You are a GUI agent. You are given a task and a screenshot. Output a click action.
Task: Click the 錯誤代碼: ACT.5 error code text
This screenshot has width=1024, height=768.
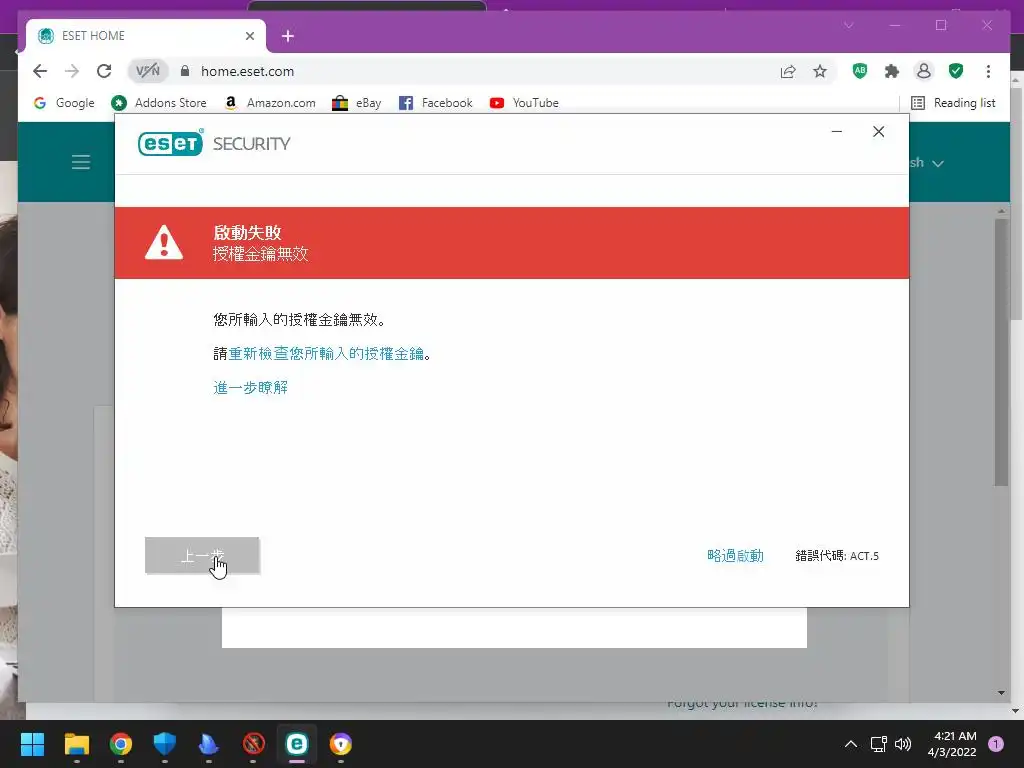pyautogui.click(x=837, y=556)
